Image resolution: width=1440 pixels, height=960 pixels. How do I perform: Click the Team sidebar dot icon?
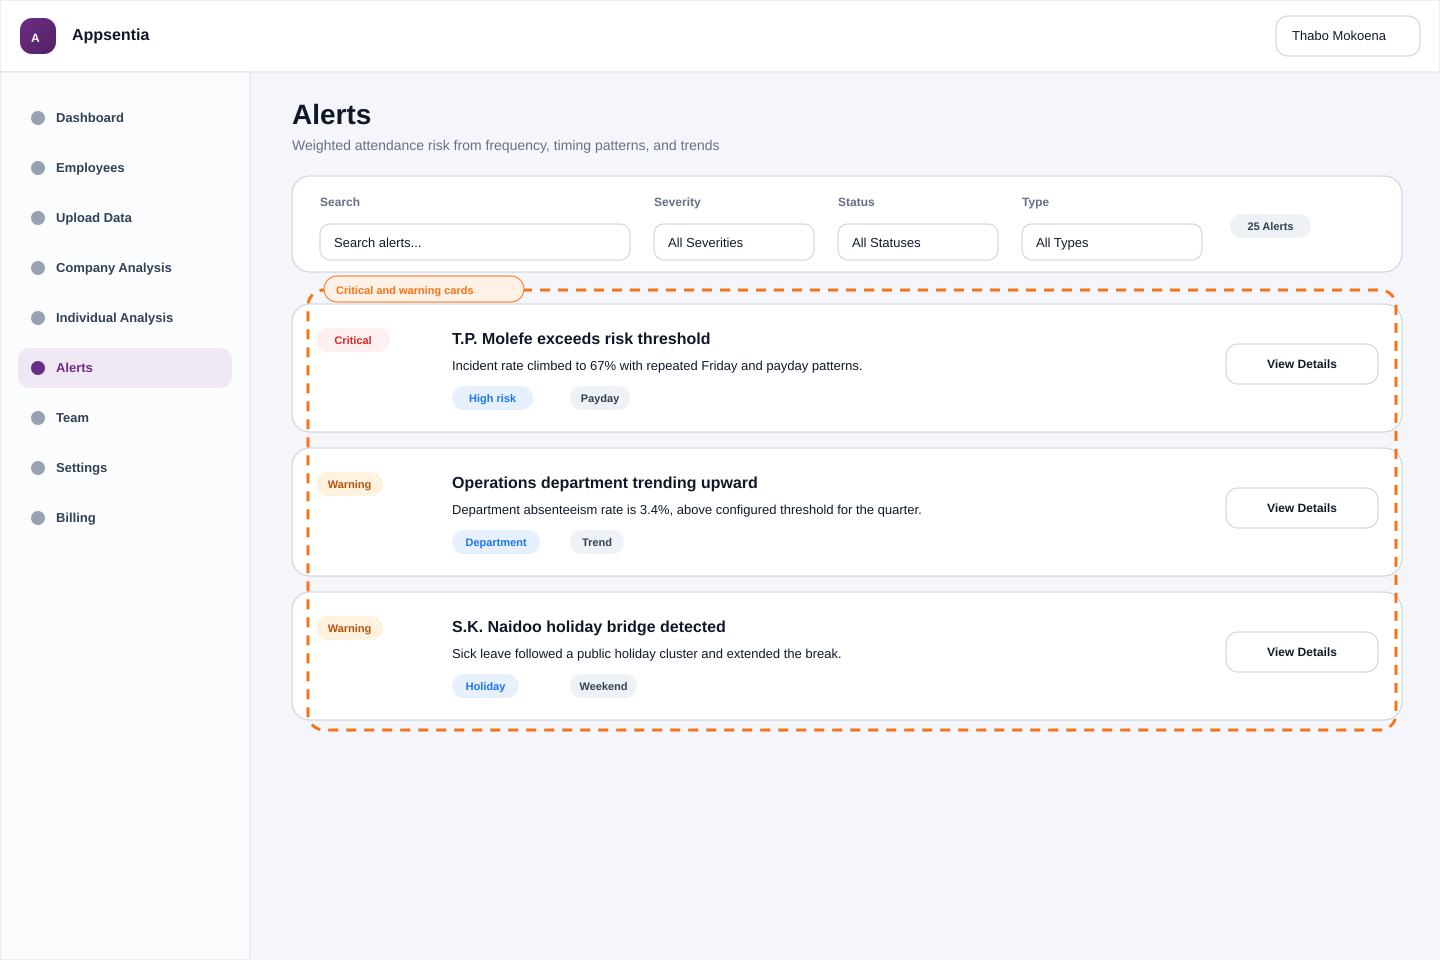[38, 418]
